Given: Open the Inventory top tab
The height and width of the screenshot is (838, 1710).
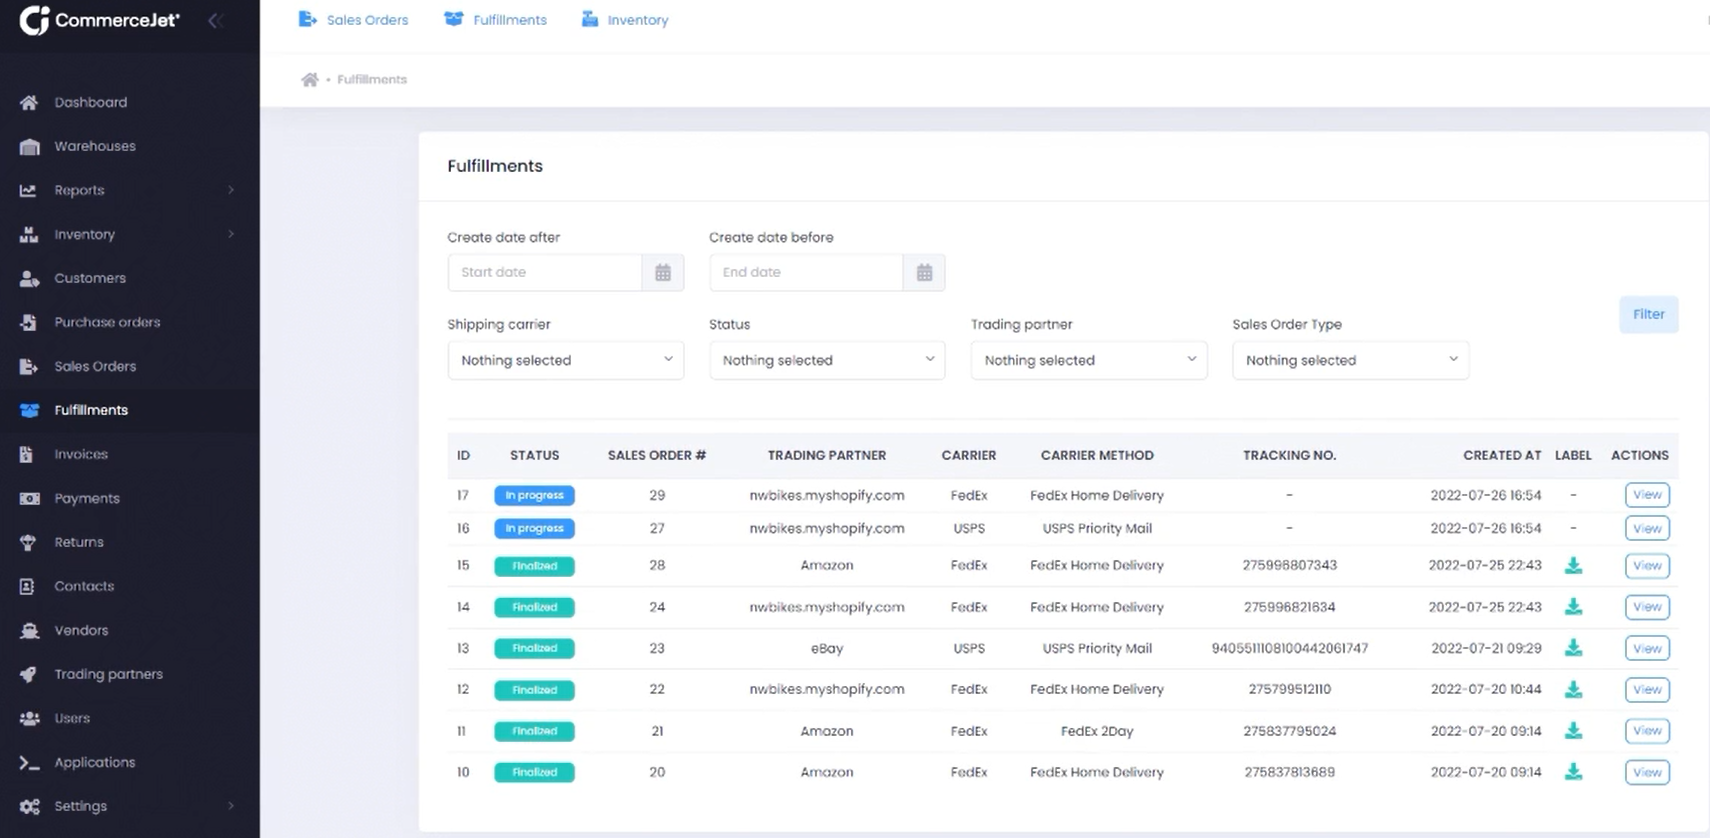Looking at the screenshot, I should 625,20.
